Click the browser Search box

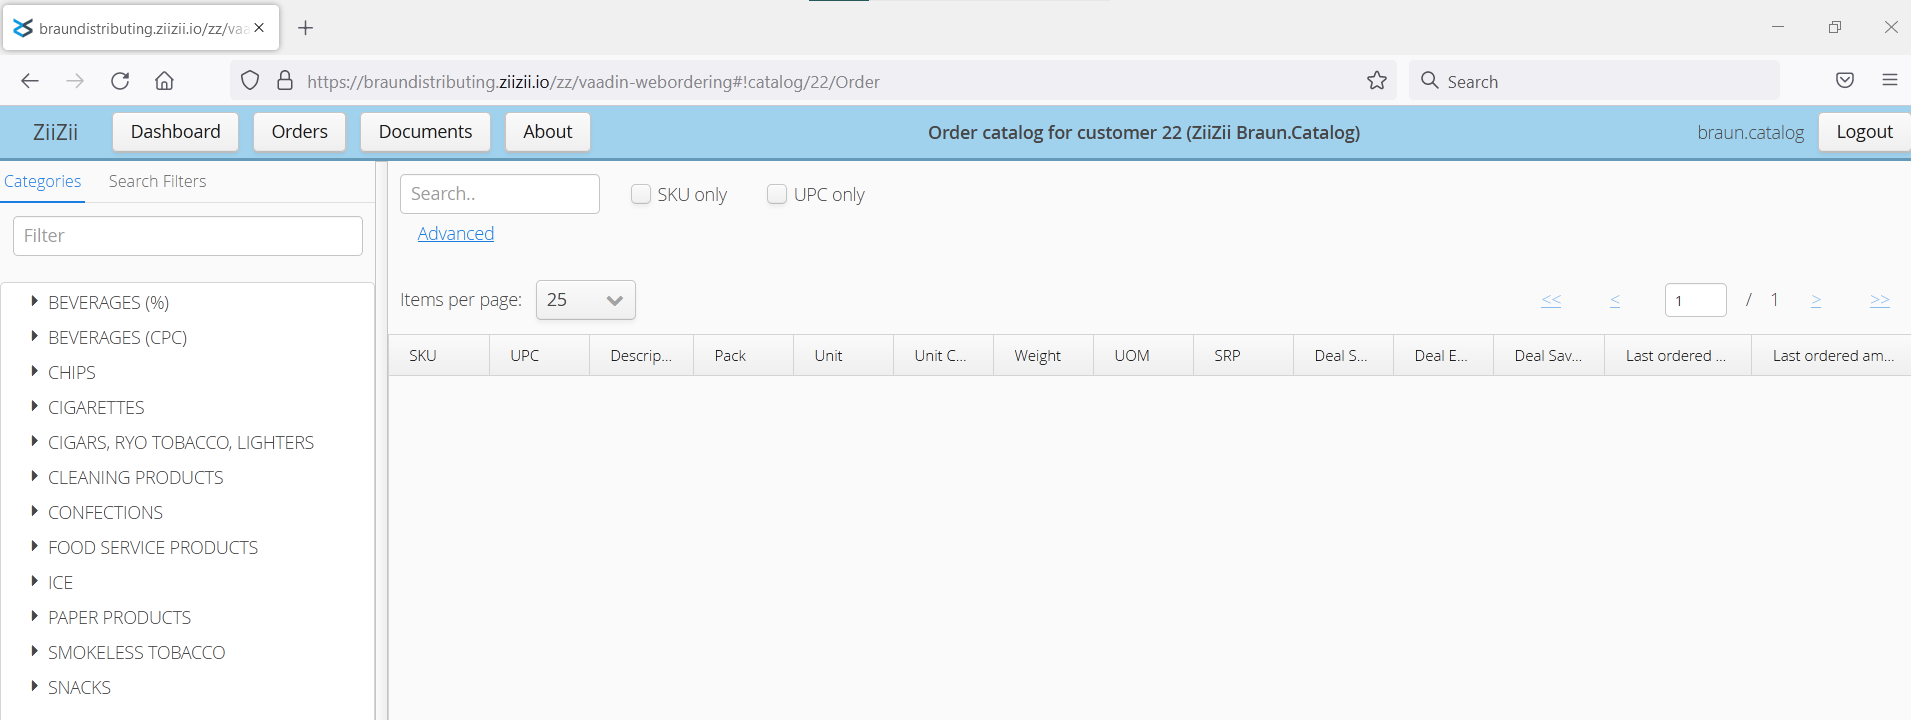pyautogui.click(x=1594, y=81)
